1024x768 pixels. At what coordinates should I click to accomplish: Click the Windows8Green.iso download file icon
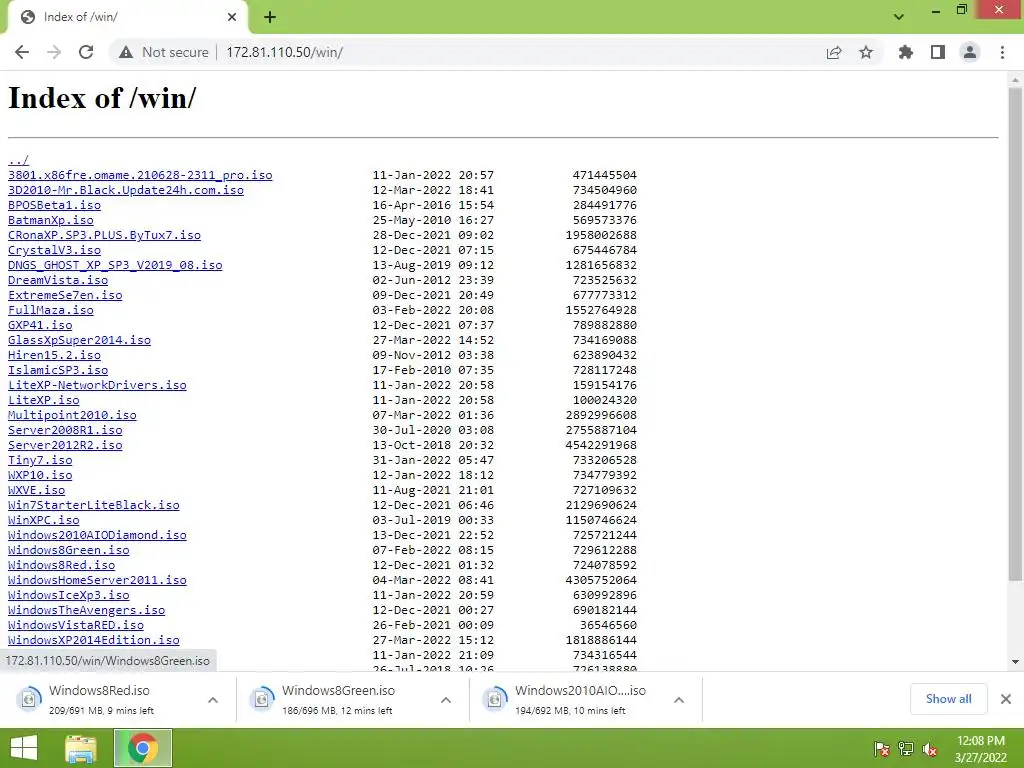point(262,699)
